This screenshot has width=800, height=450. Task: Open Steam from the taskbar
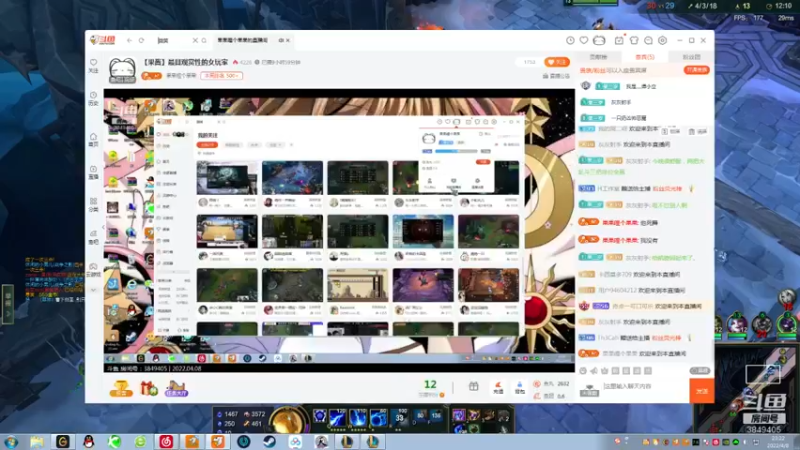(x=269, y=441)
